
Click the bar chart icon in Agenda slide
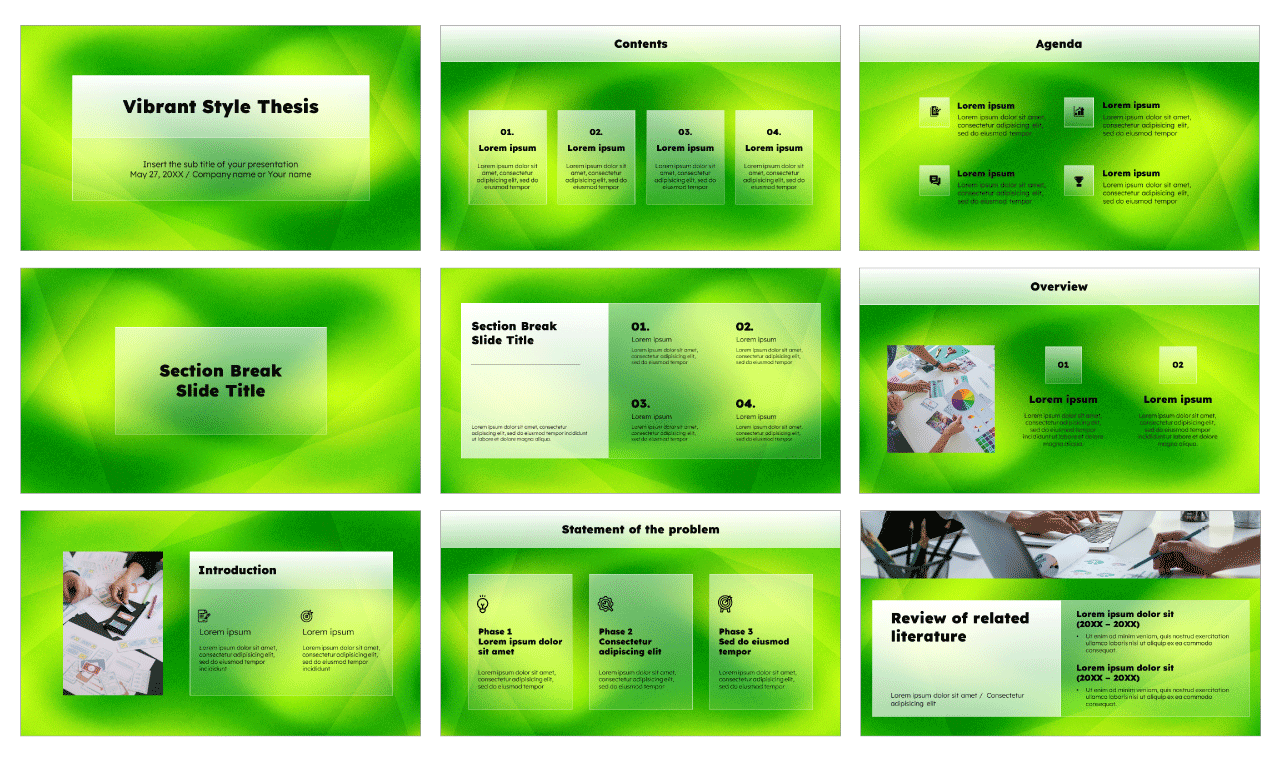(x=1079, y=112)
